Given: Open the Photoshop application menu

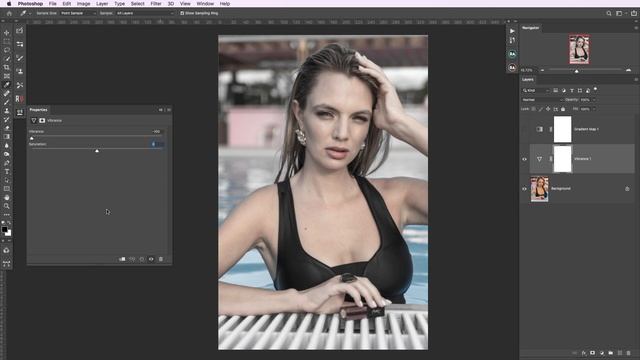Looking at the screenshot, I should (30, 4).
